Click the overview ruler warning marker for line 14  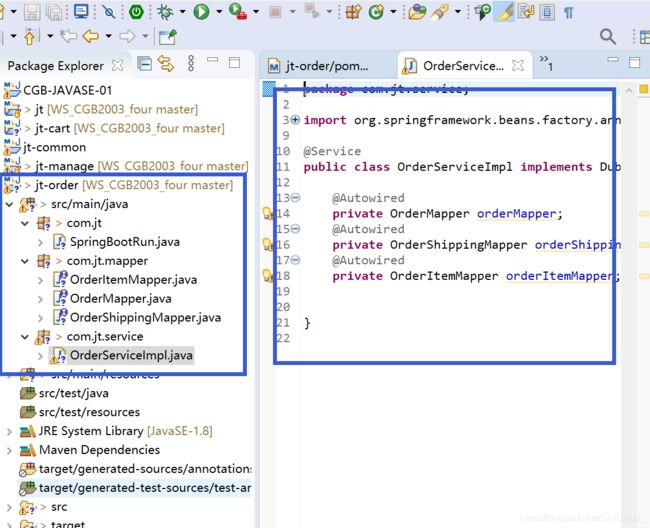click(x=644, y=214)
